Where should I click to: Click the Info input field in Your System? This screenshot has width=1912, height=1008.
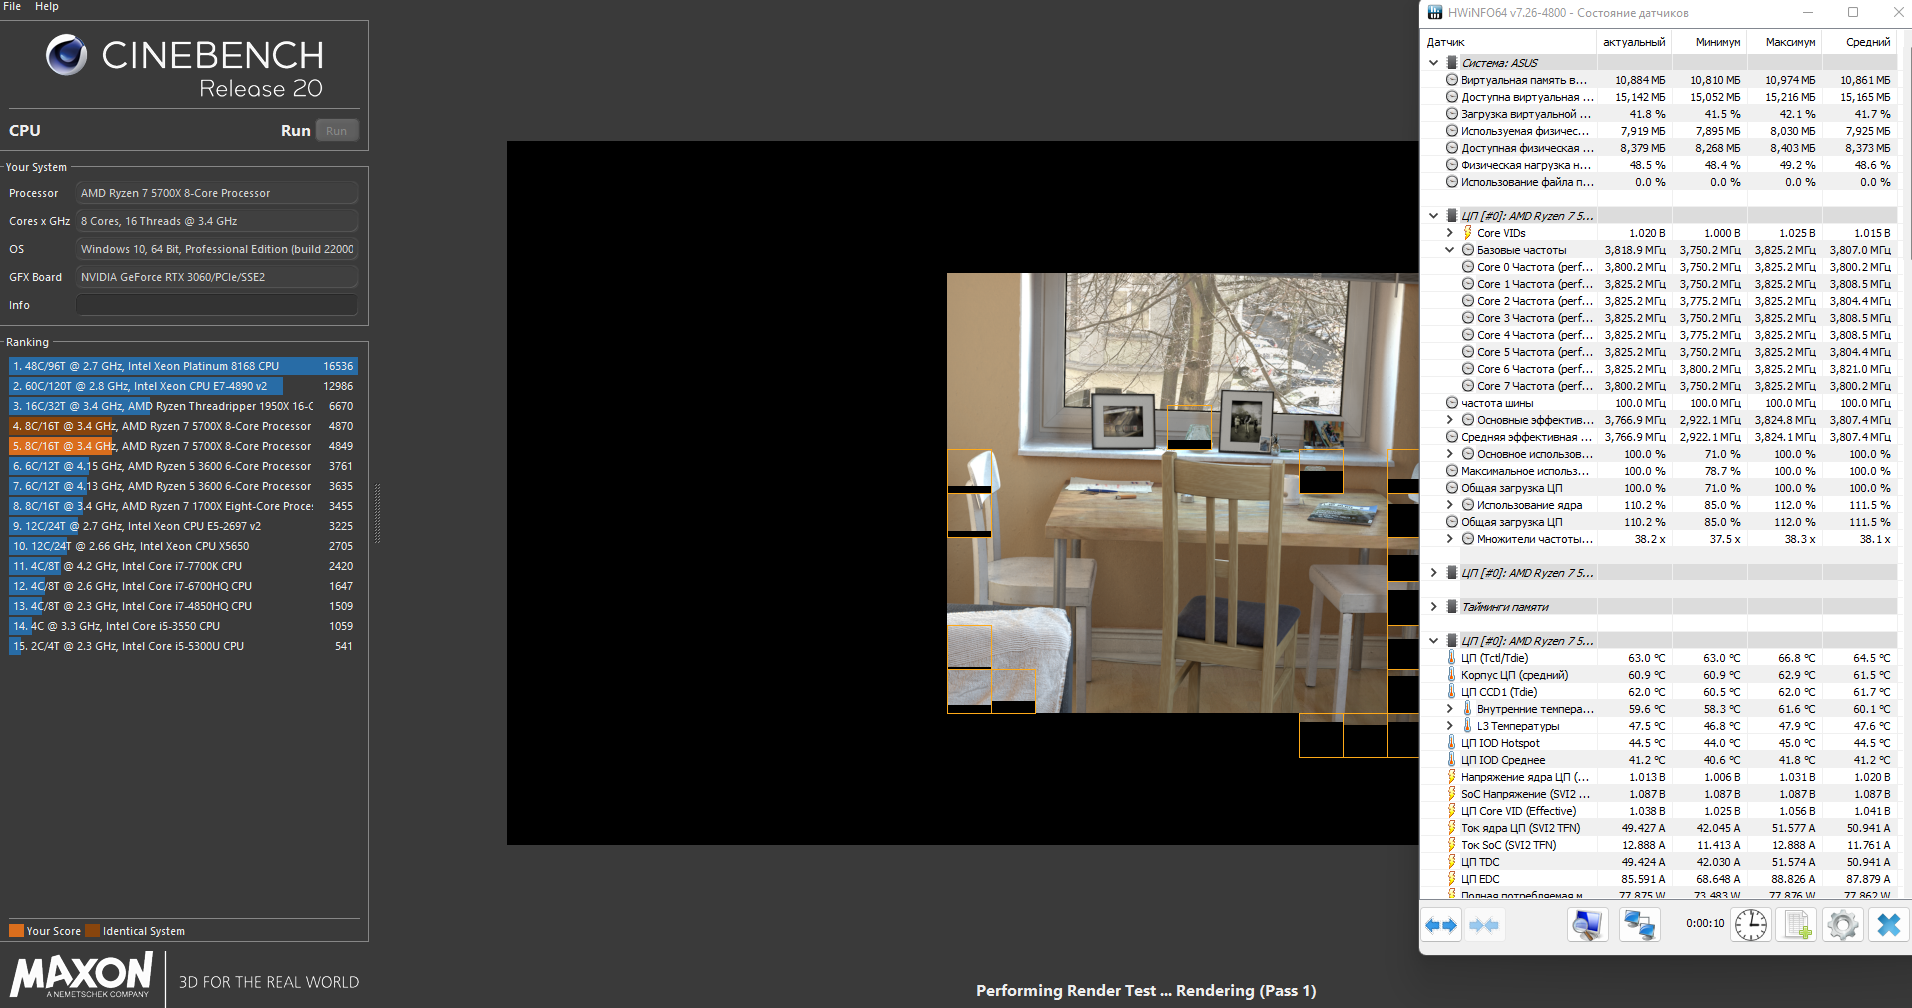tap(217, 305)
